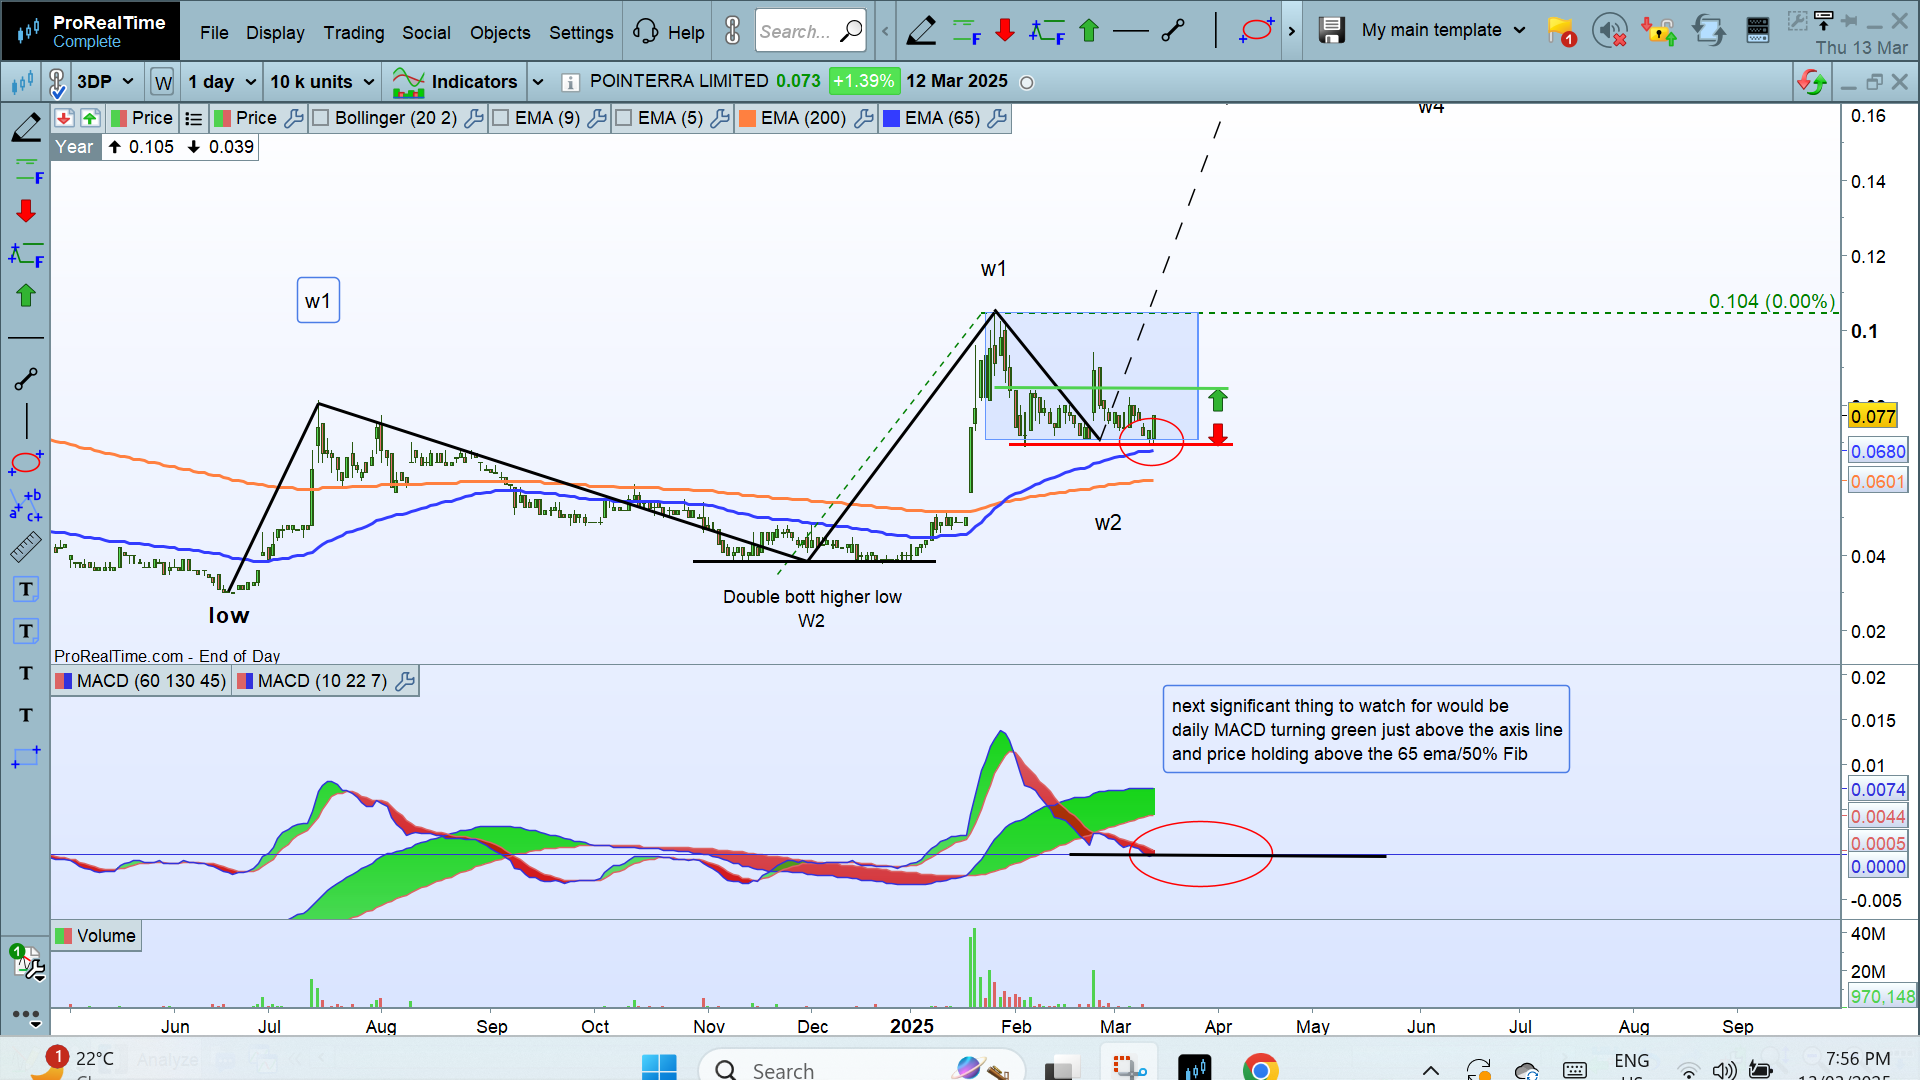The width and height of the screenshot is (1920, 1080).
Task: Open the My main template dropdown
Action: tap(1444, 31)
